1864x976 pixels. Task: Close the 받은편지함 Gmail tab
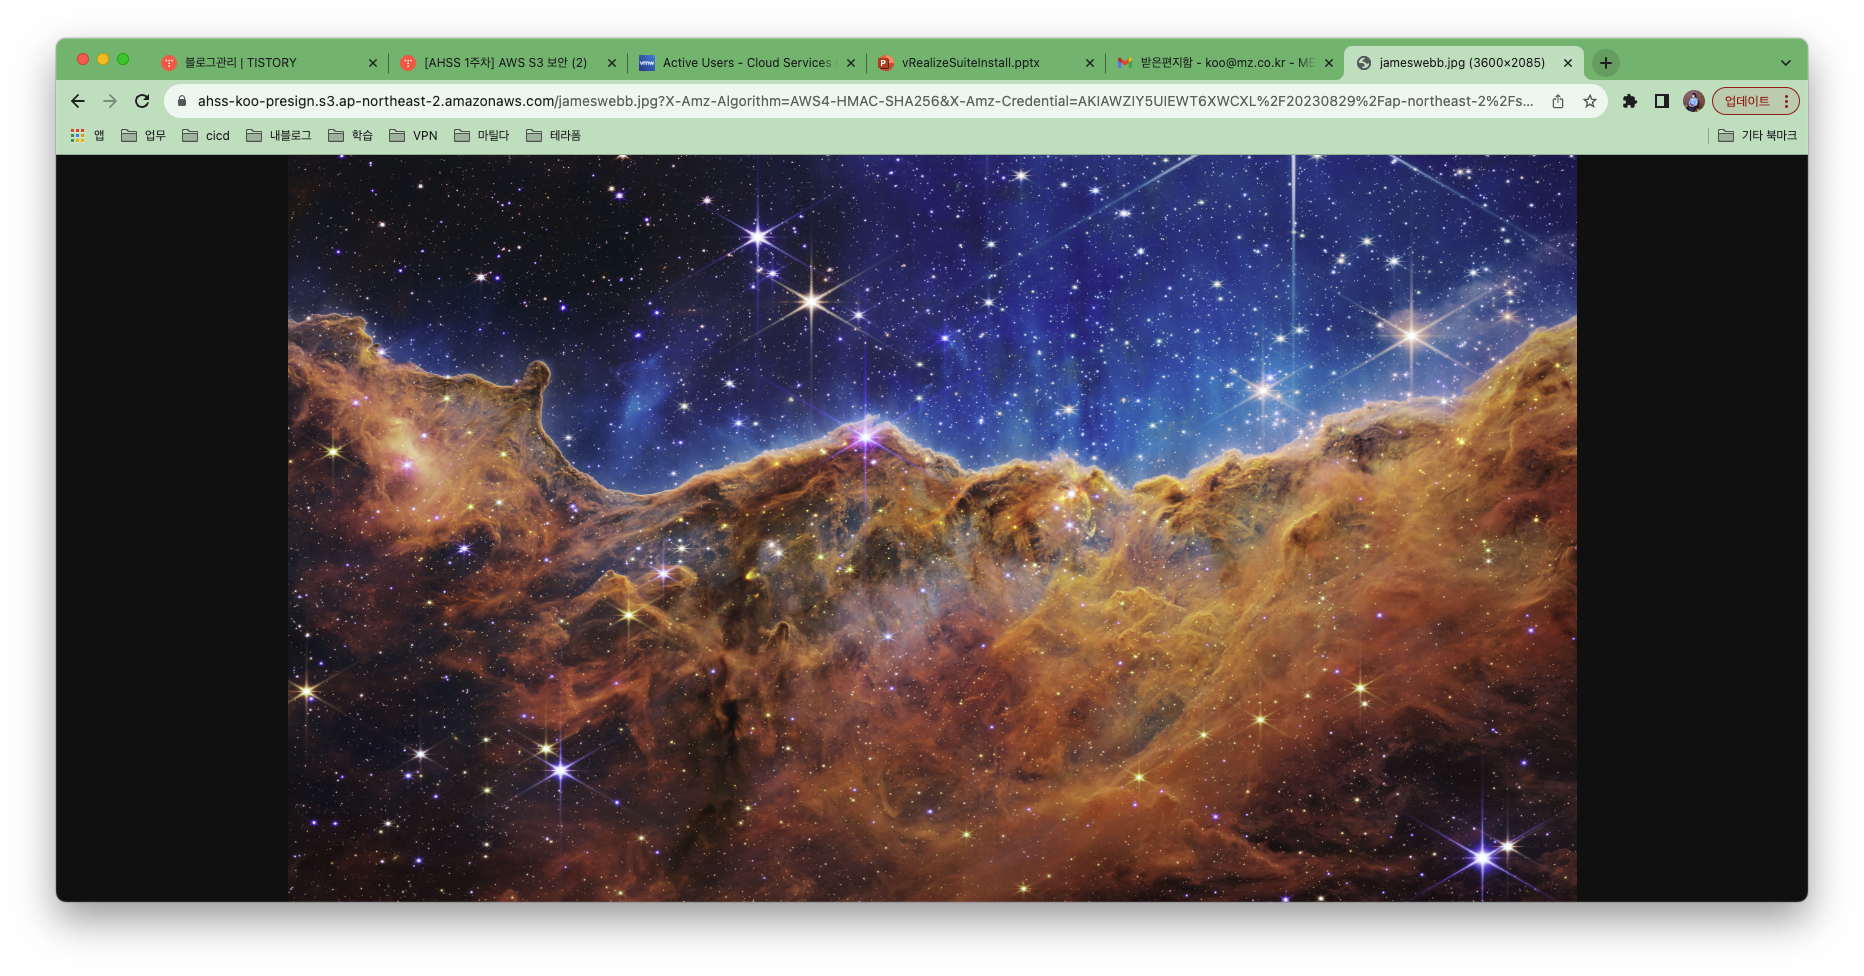point(1329,63)
